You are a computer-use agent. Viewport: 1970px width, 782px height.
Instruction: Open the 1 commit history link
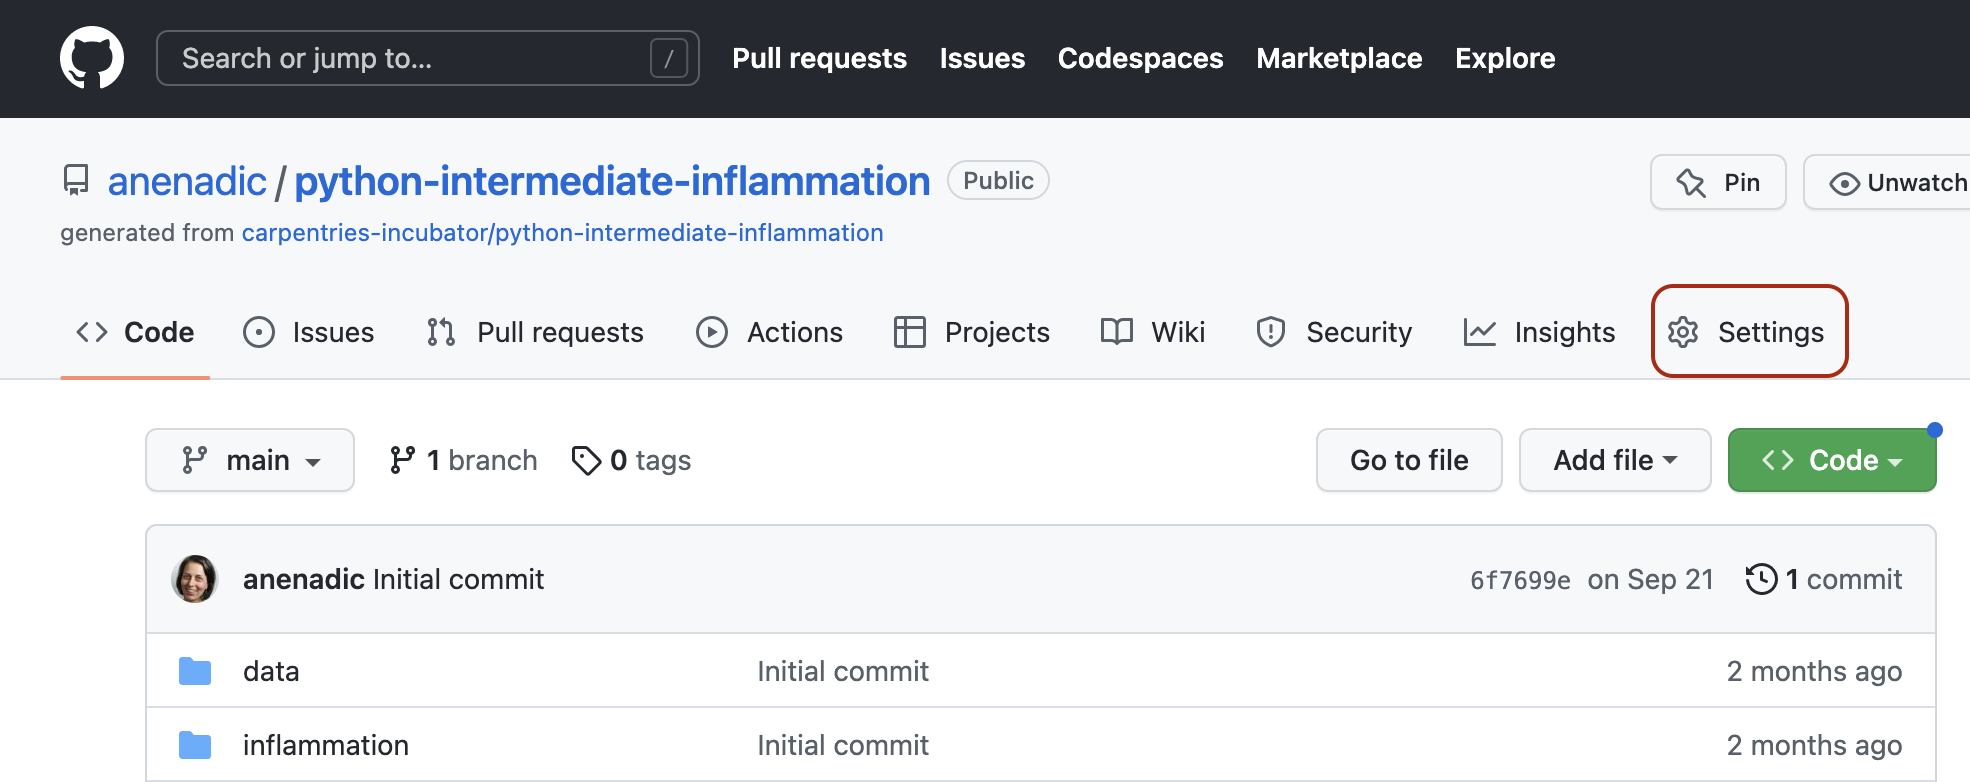[1824, 579]
